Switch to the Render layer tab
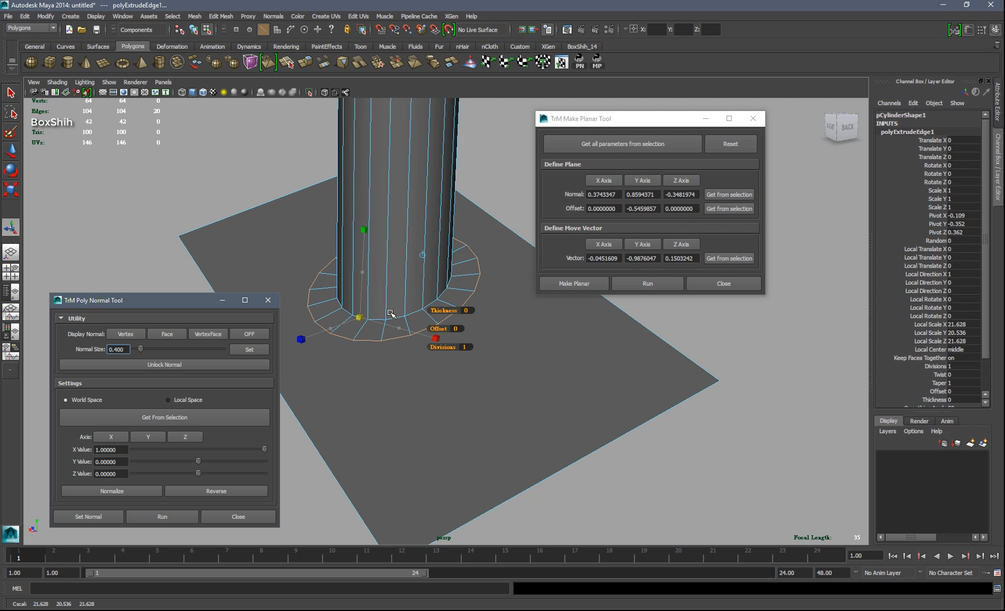Viewport: 1005px width, 611px height. (x=918, y=421)
